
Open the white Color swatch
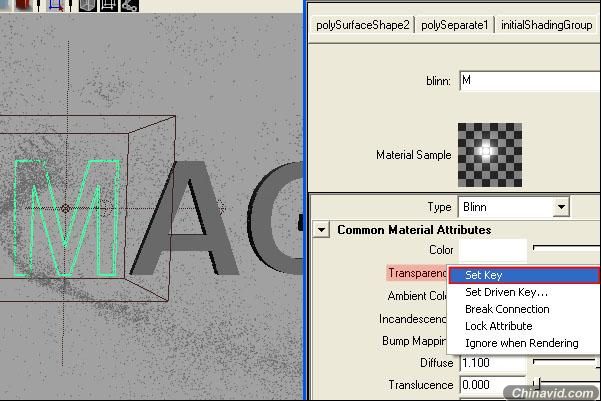(493, 250)
